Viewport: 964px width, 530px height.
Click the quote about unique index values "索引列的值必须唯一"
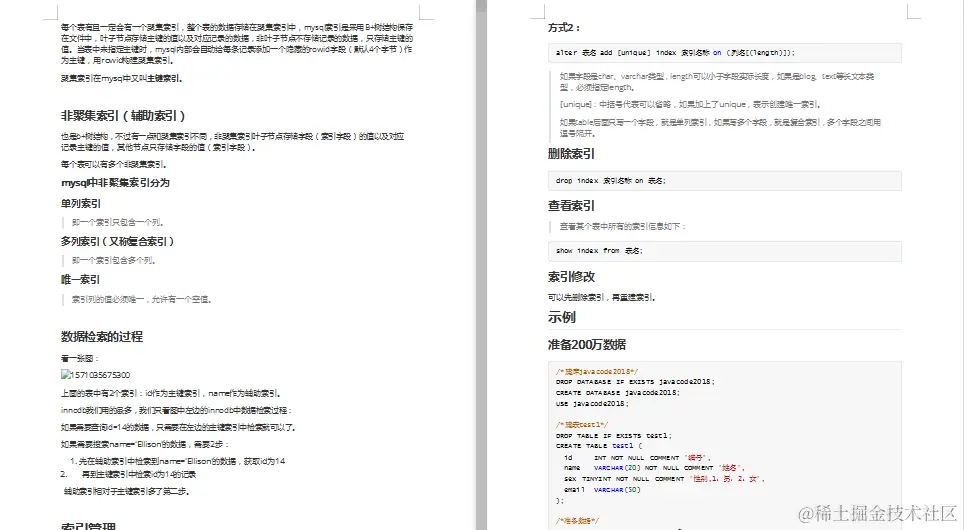(142, 299)
